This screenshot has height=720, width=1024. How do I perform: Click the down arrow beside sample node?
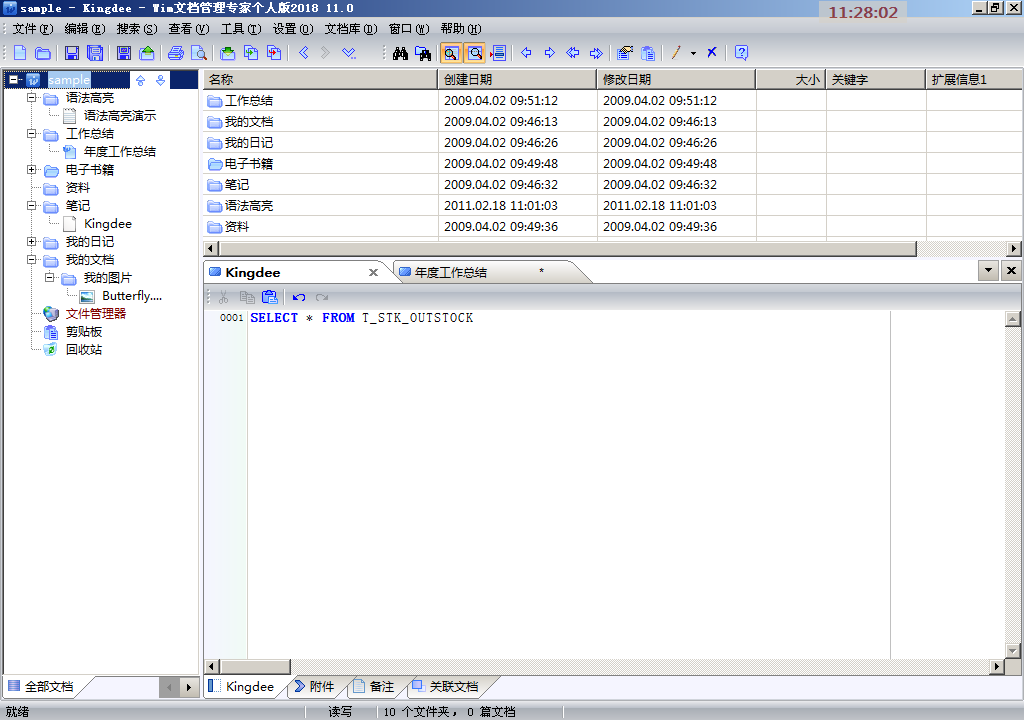[161, 80]
